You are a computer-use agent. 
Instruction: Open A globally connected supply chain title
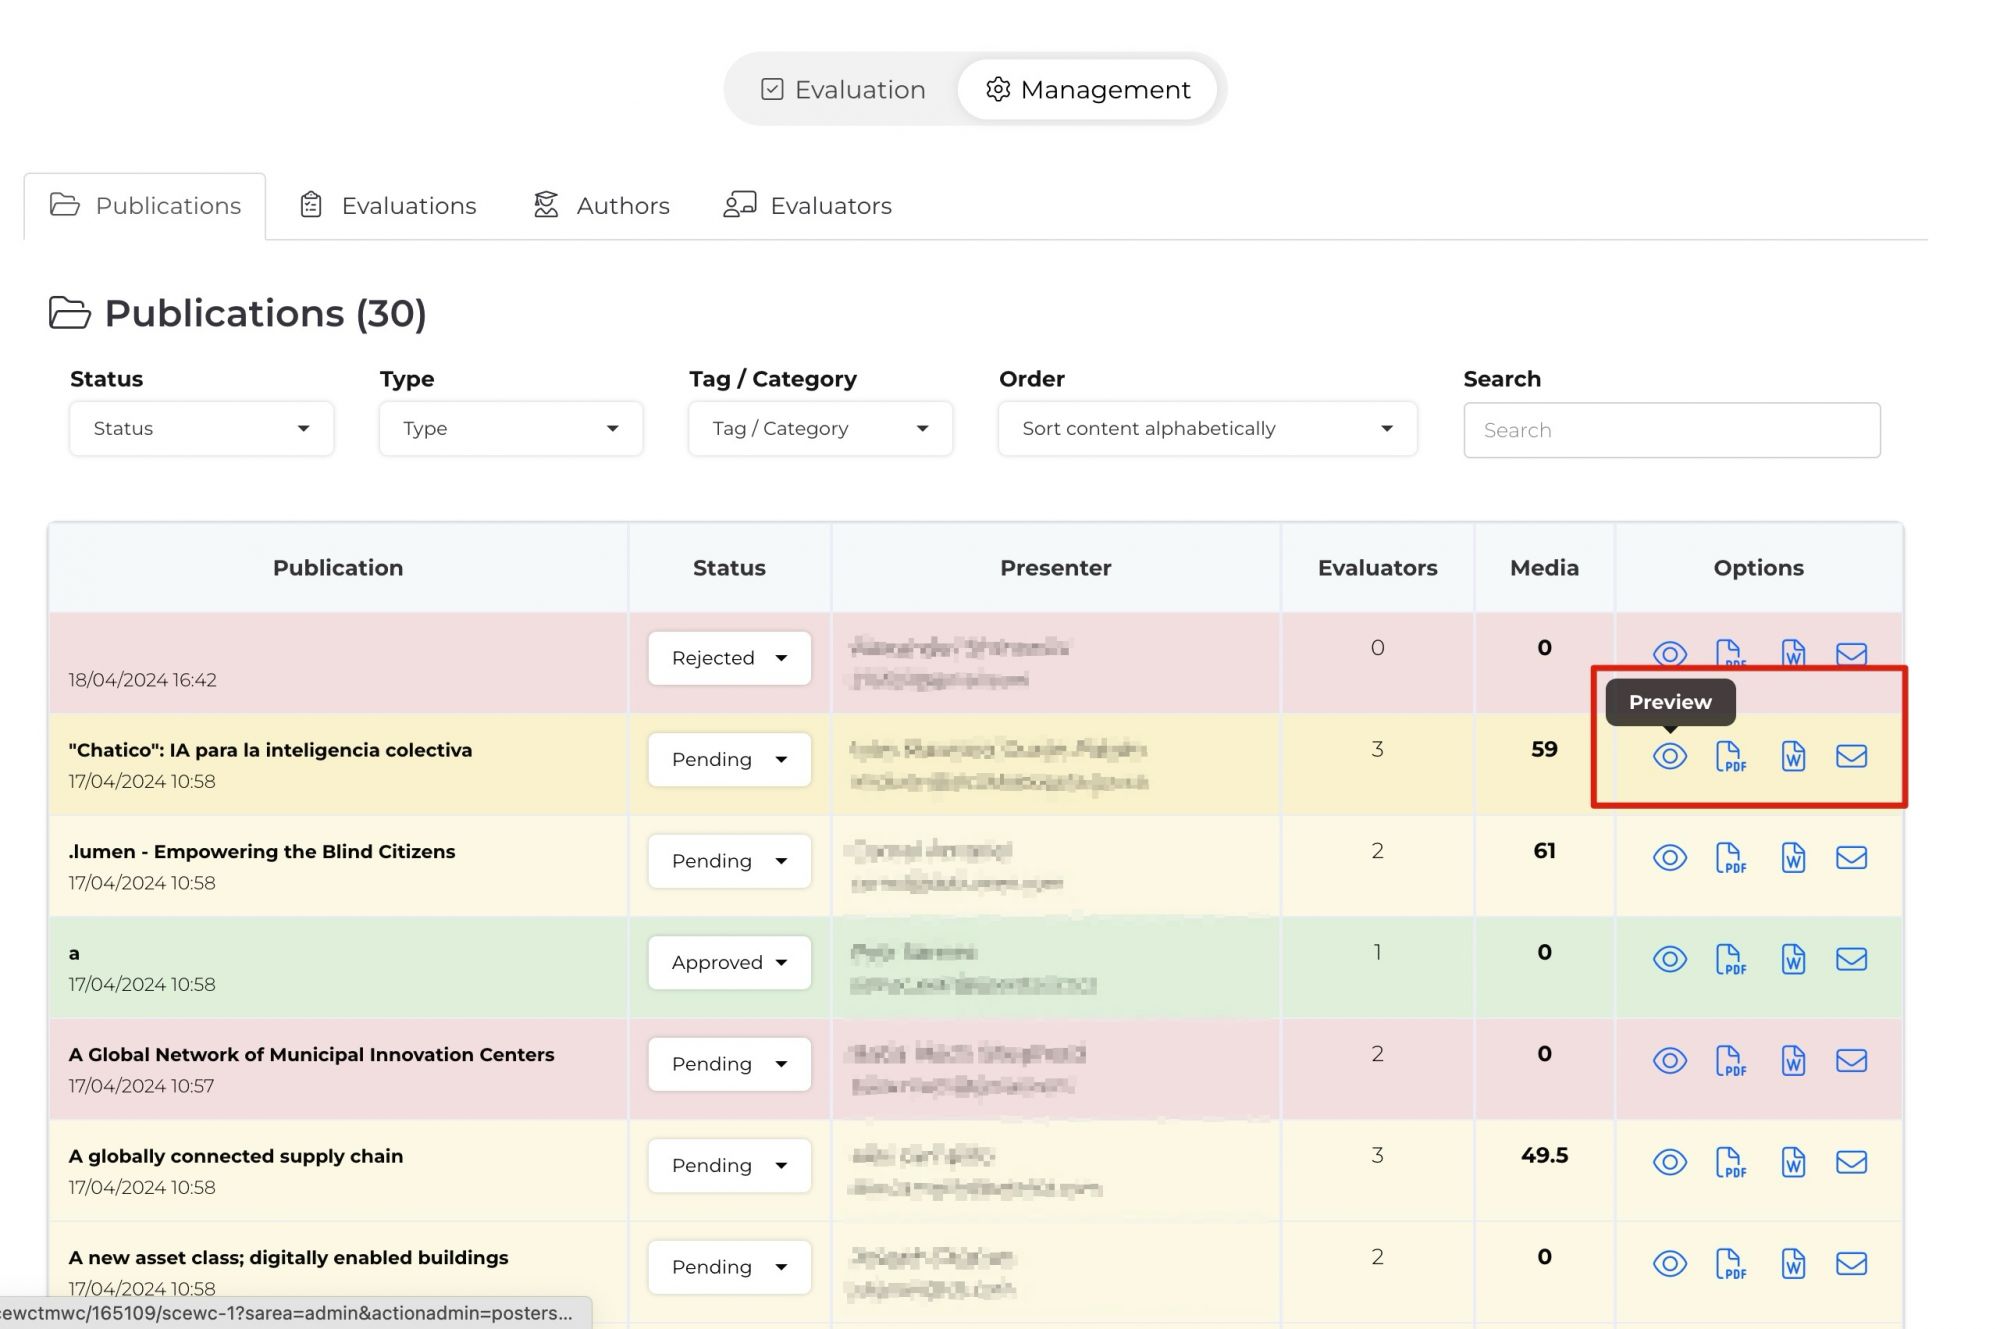[x=236, y=1156]
